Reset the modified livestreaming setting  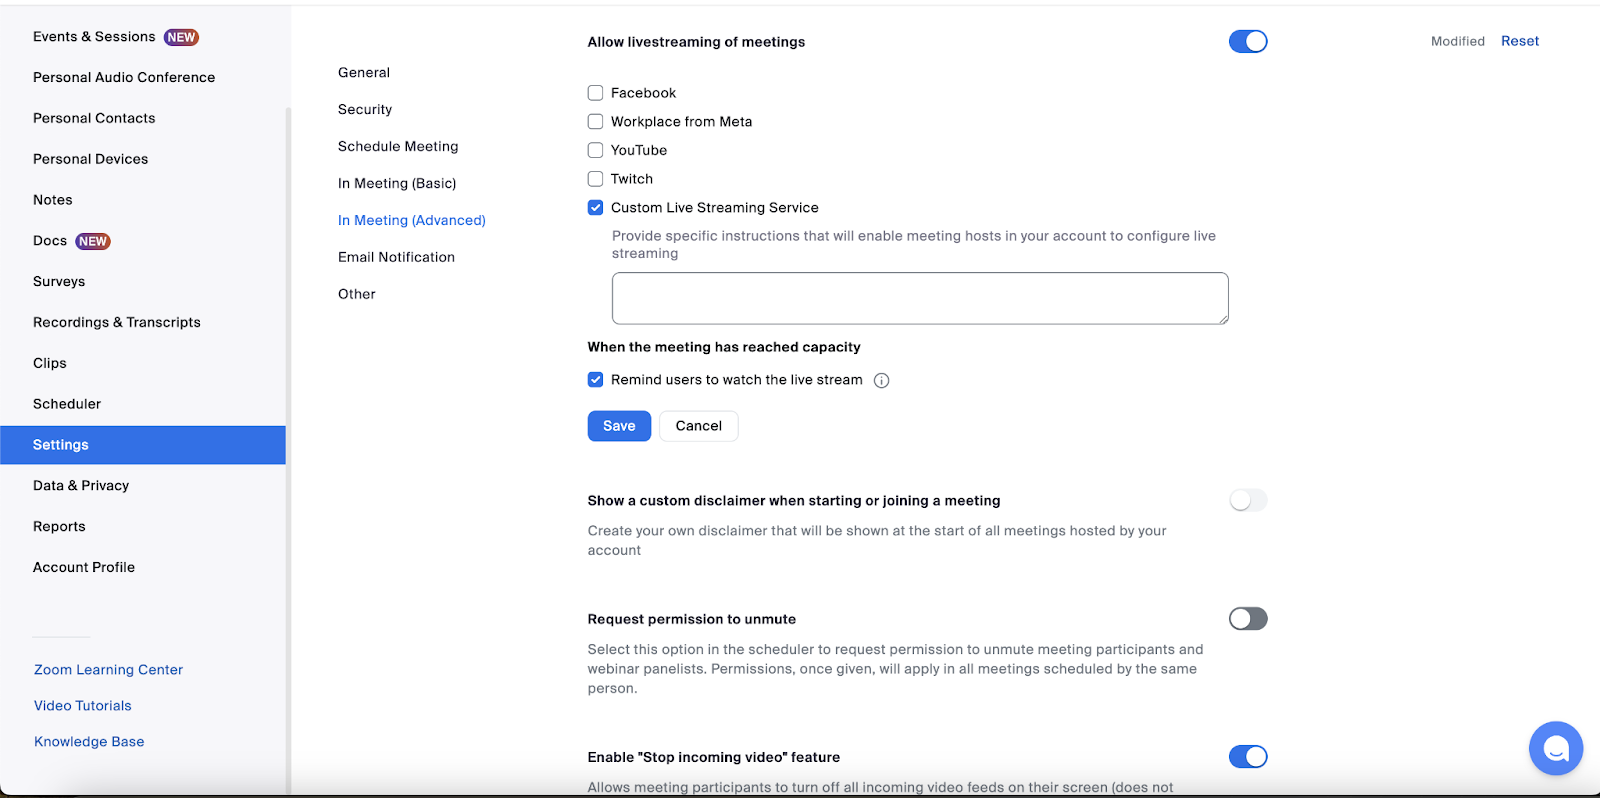pyautogui.click(x=1520, y=41)
